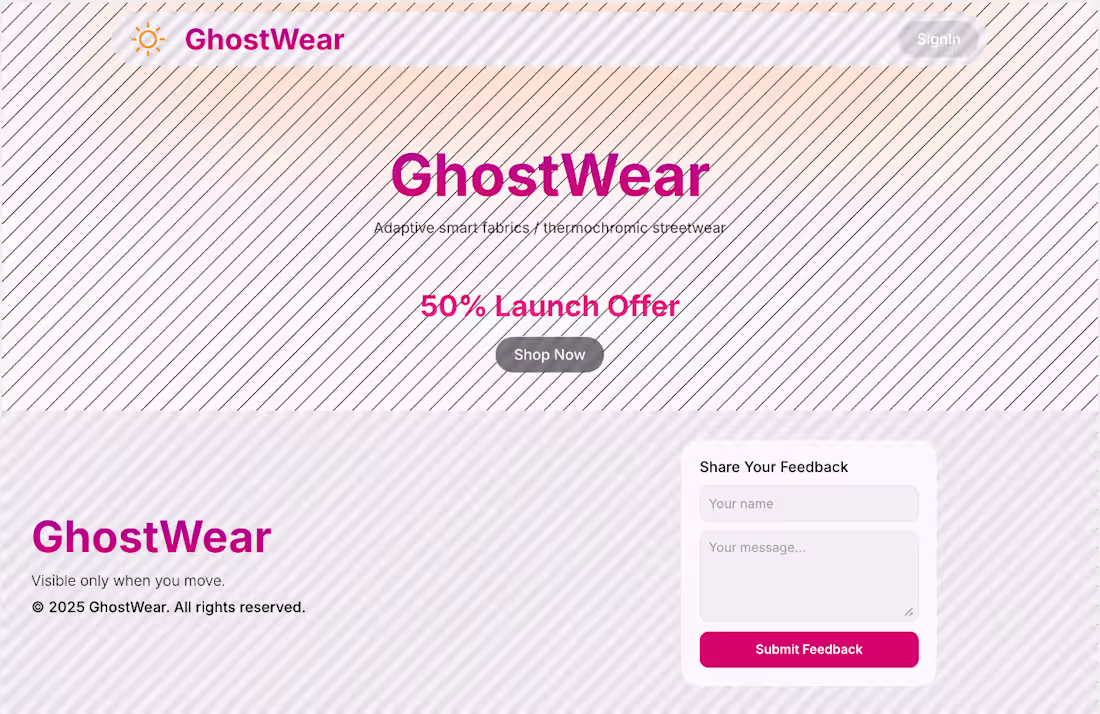Click the GhostWear navbar brand link
The image size is (1100, 714).
(x=264, y=39)
